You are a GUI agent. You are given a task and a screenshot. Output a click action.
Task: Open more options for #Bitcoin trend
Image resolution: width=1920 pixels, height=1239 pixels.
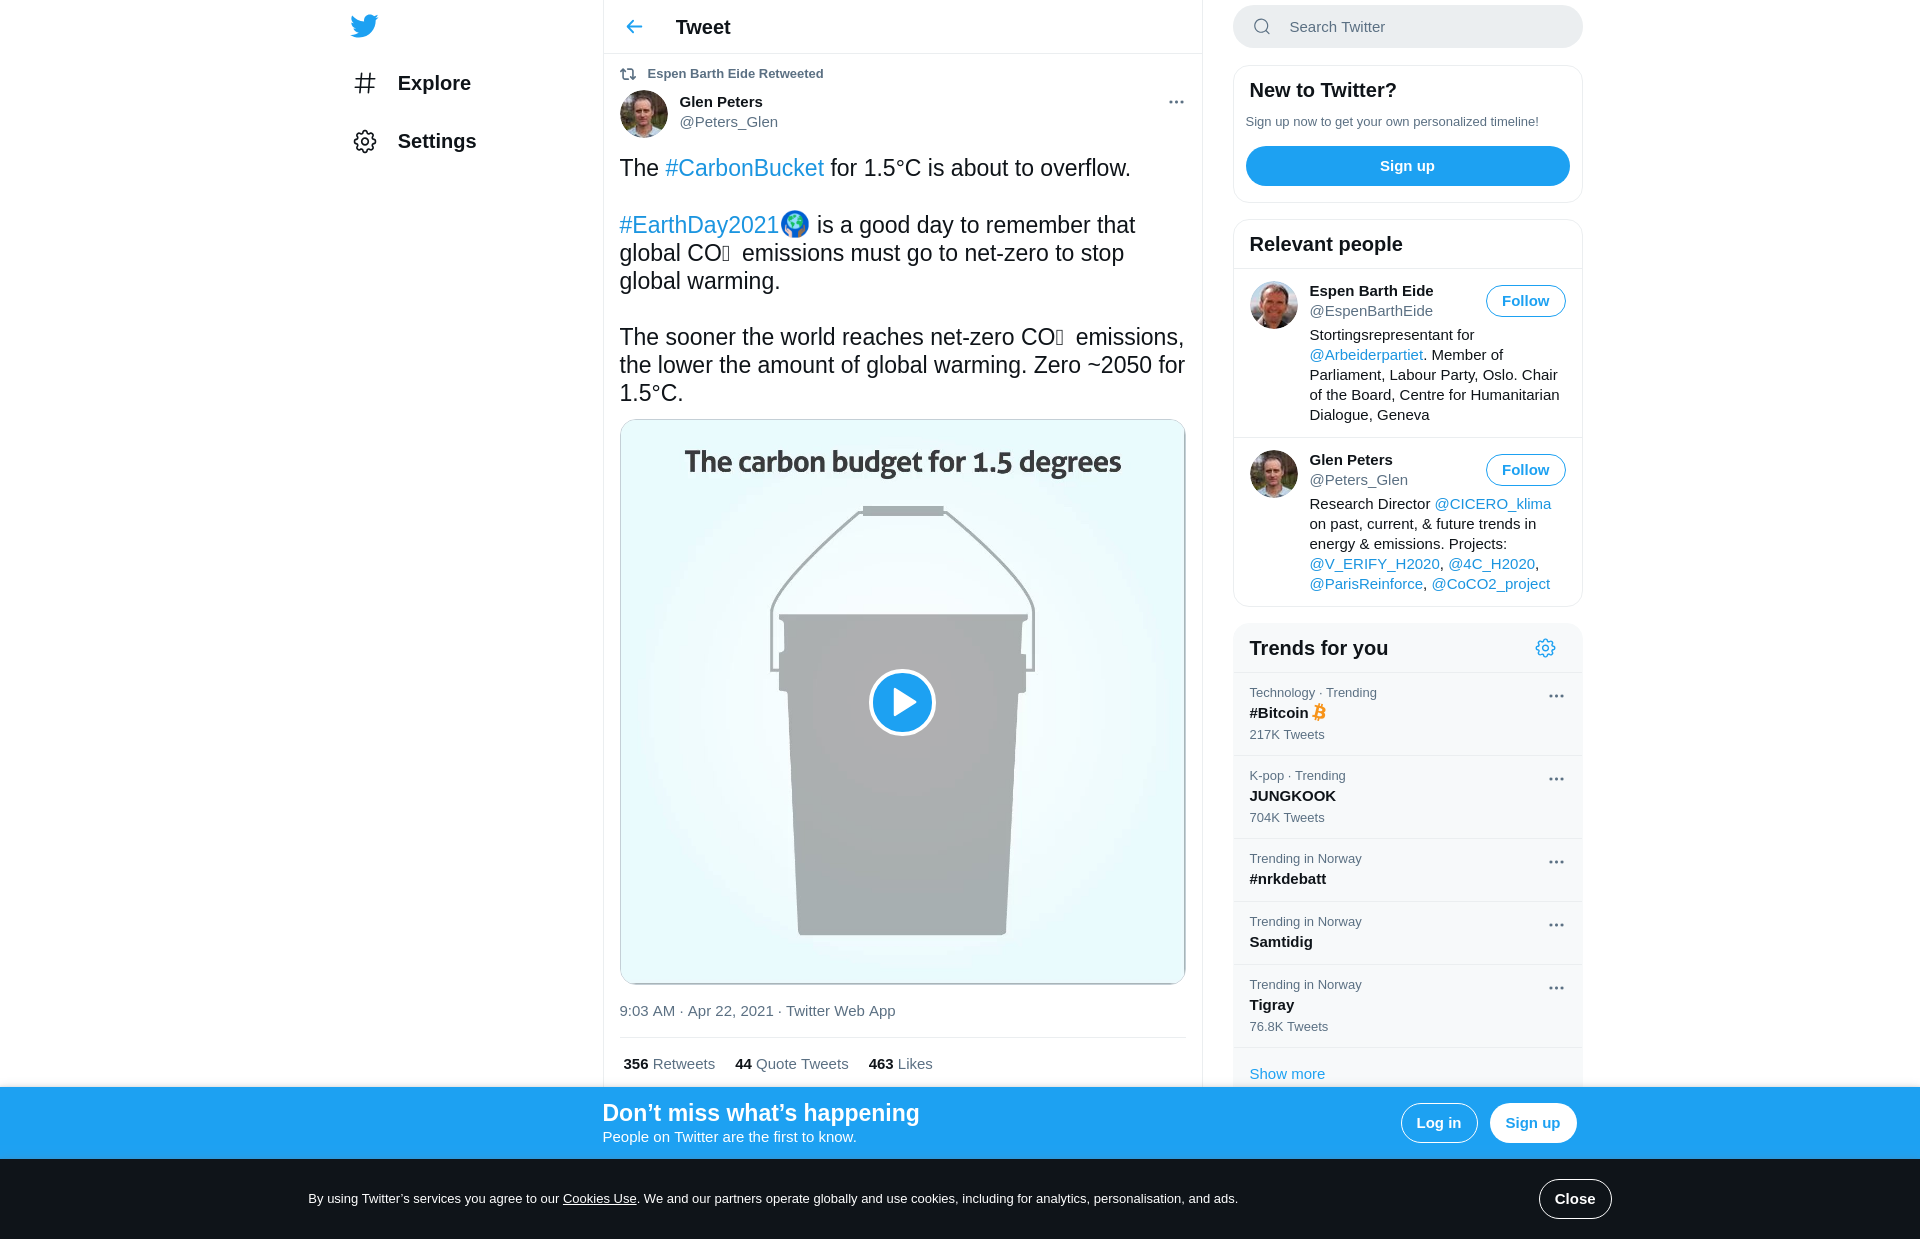click(1556, 696)
